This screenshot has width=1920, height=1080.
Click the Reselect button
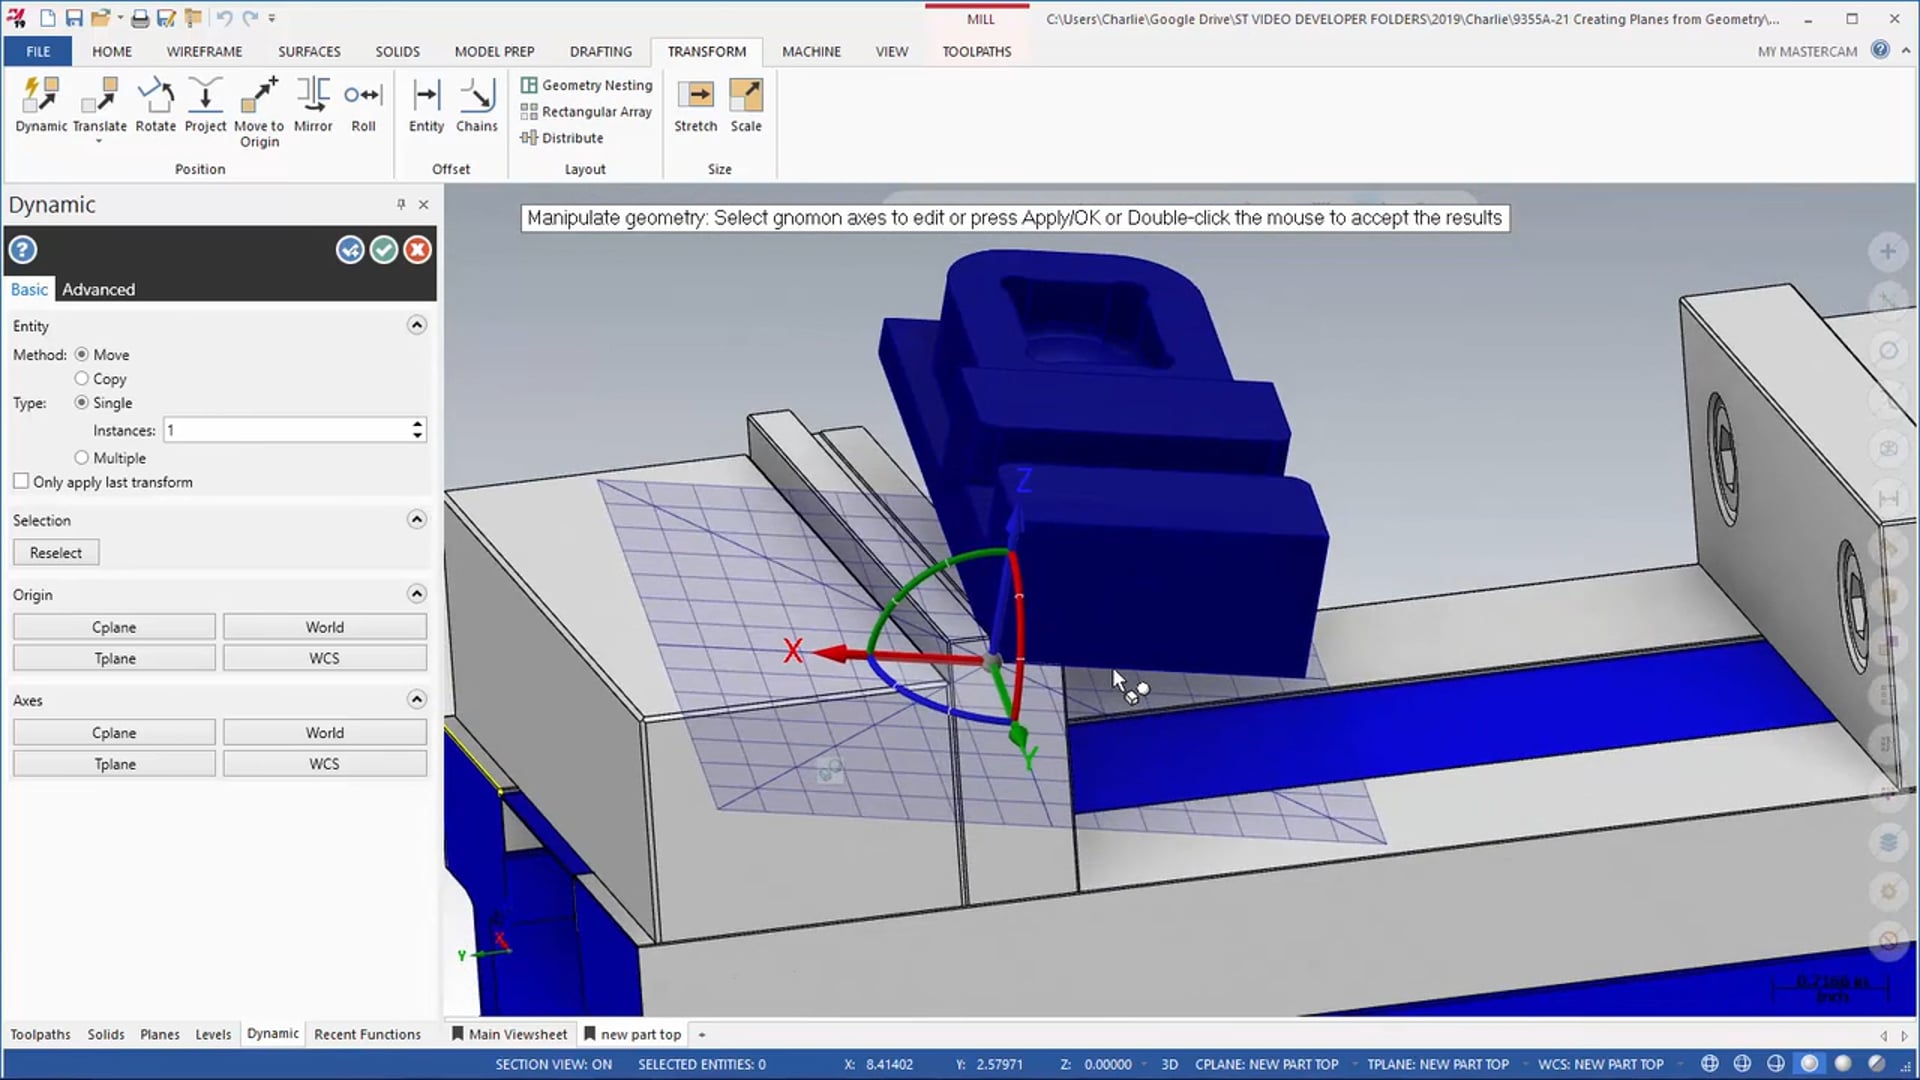pyautogui.click(x=54, y=551)
